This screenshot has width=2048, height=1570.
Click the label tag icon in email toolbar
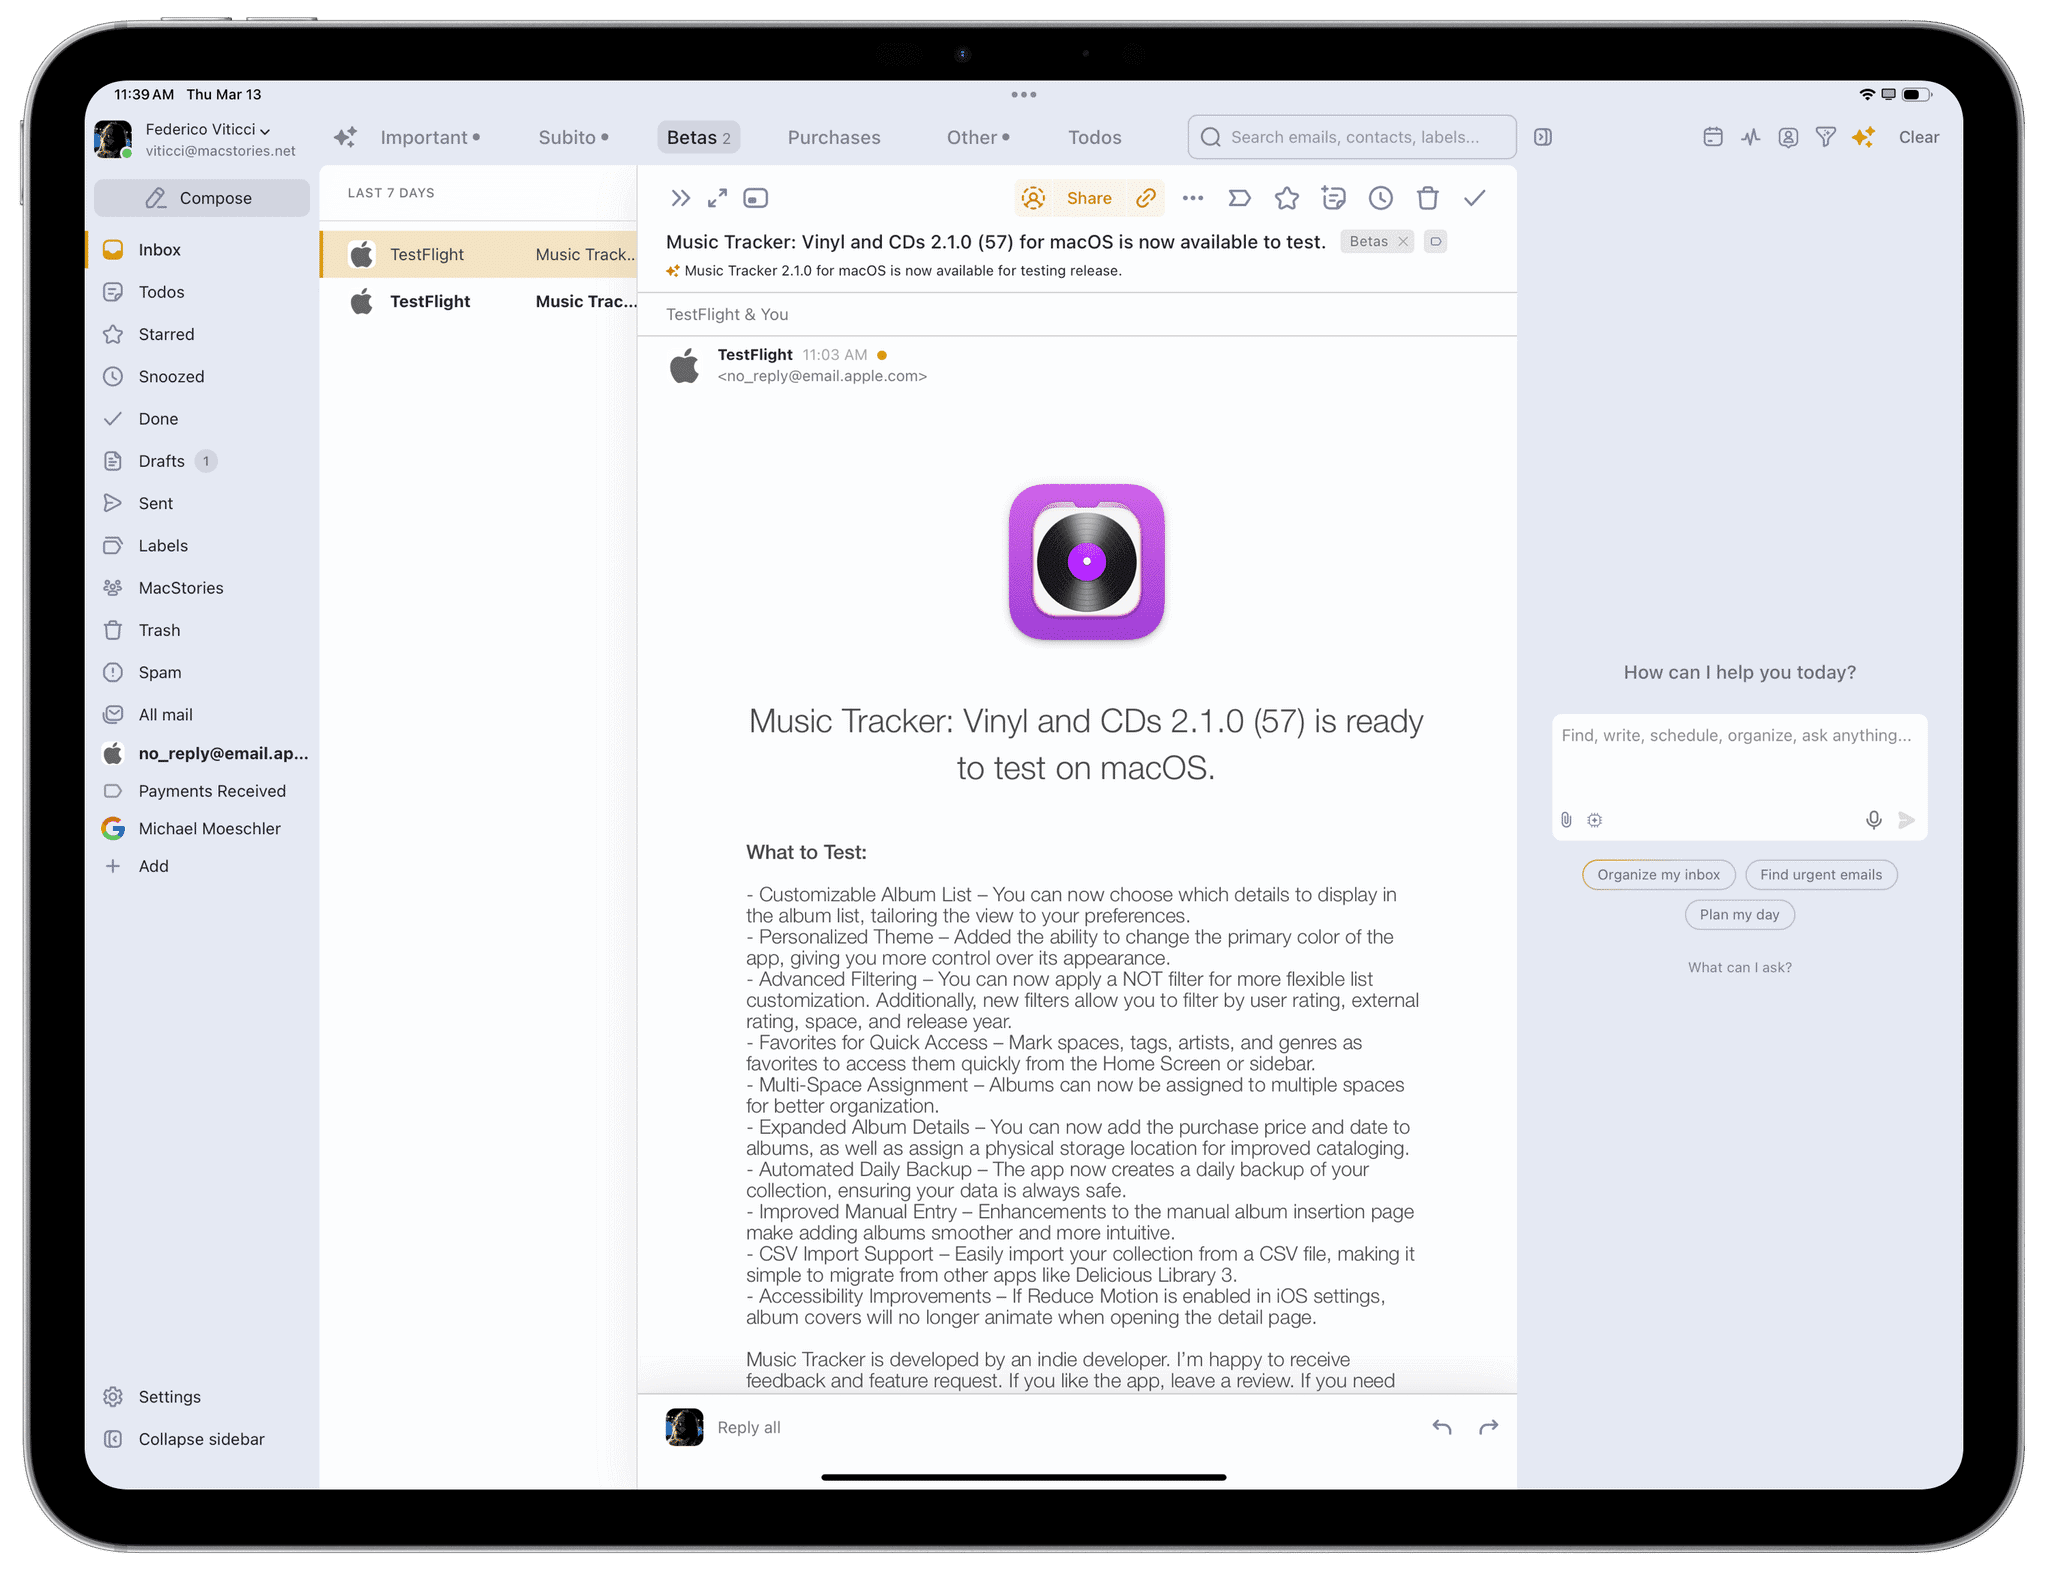[x=1240, y=198]
